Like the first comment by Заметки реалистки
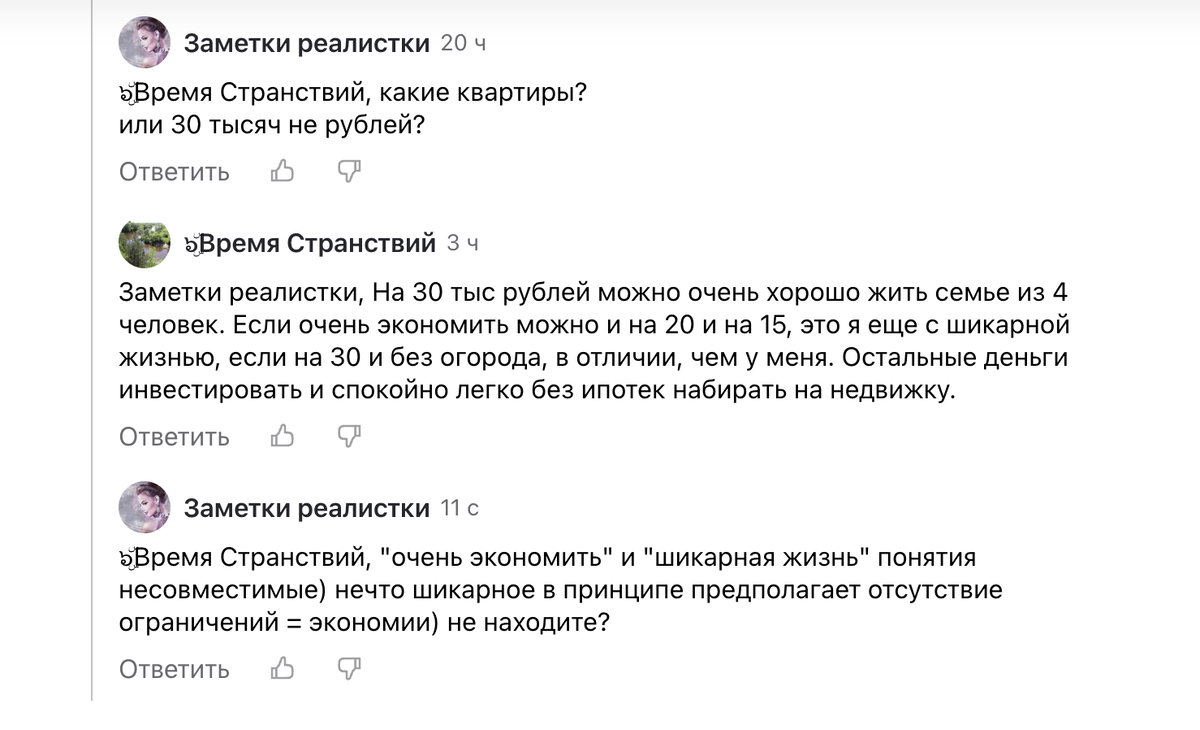The width and height of the screenshot is (1200, 730). (x=281, y=171)
